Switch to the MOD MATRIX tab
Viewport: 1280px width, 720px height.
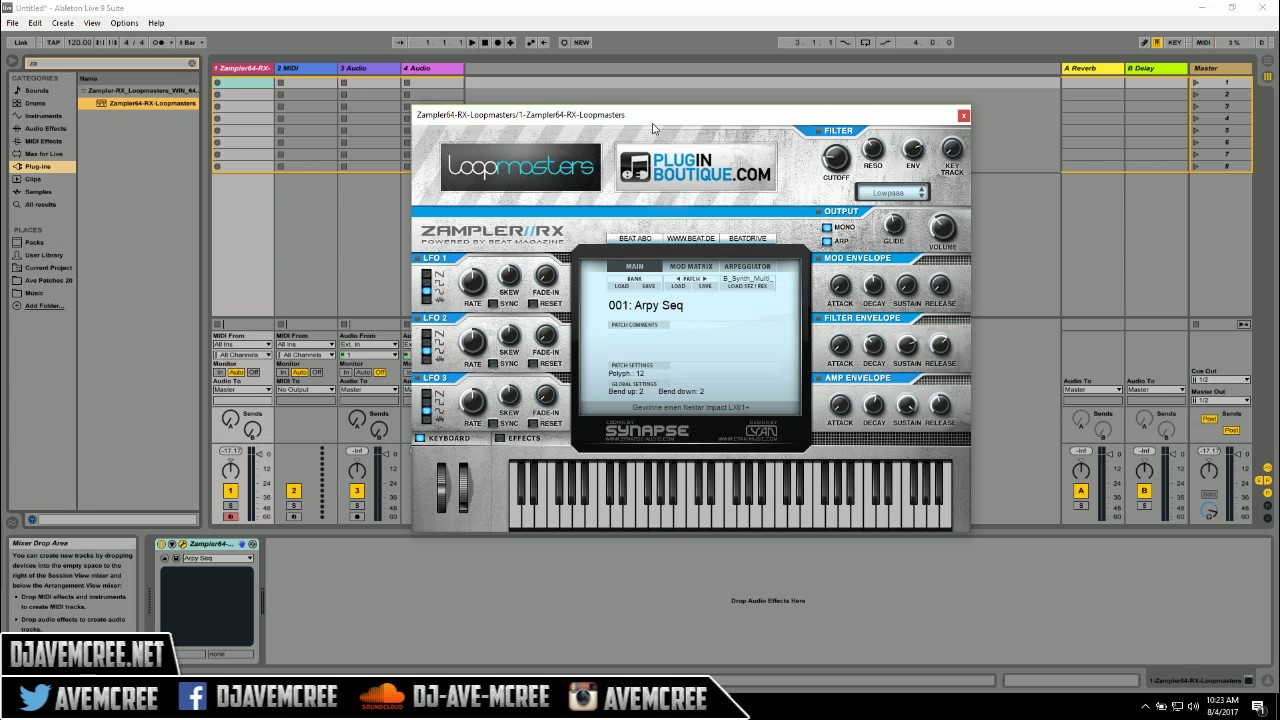click(x=691, y=267)
